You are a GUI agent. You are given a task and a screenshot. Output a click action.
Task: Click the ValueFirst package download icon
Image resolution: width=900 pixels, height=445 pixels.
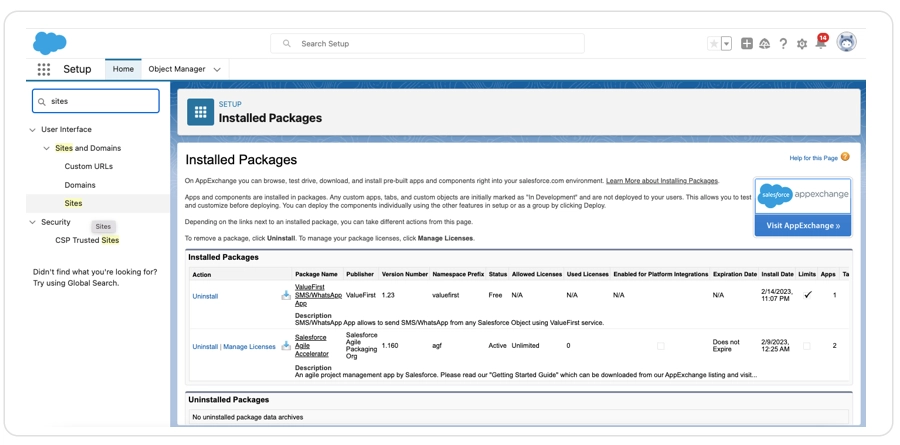pyautogui.click(x=286, y=296)
